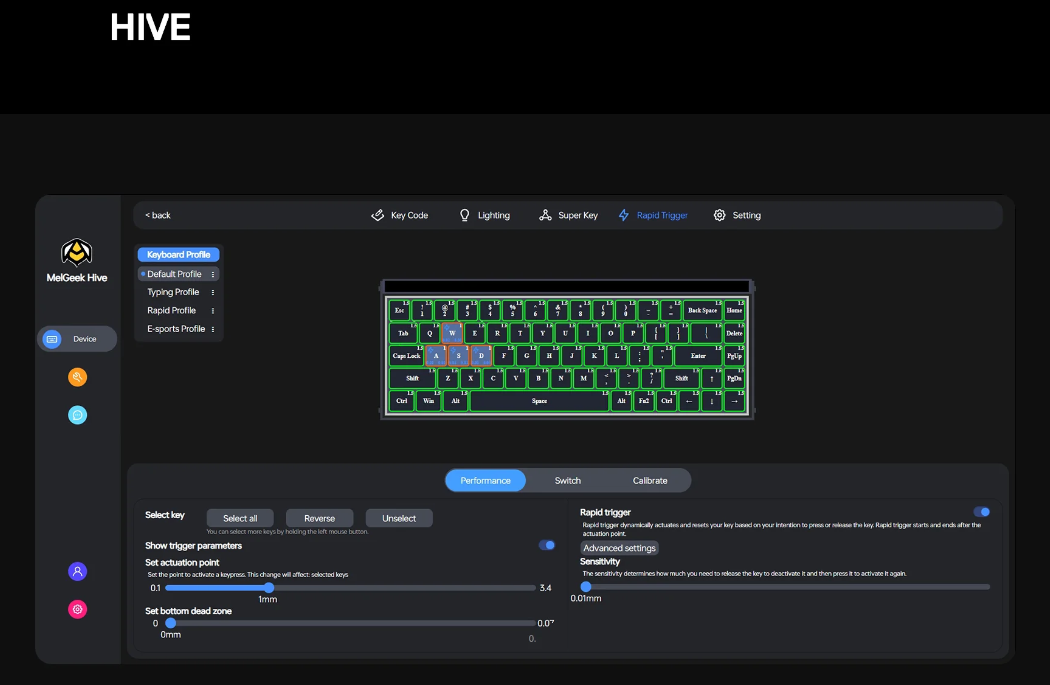Select the left arrow key on keyboard
The width and height of the screenshot is (1050, 685).
689,401
